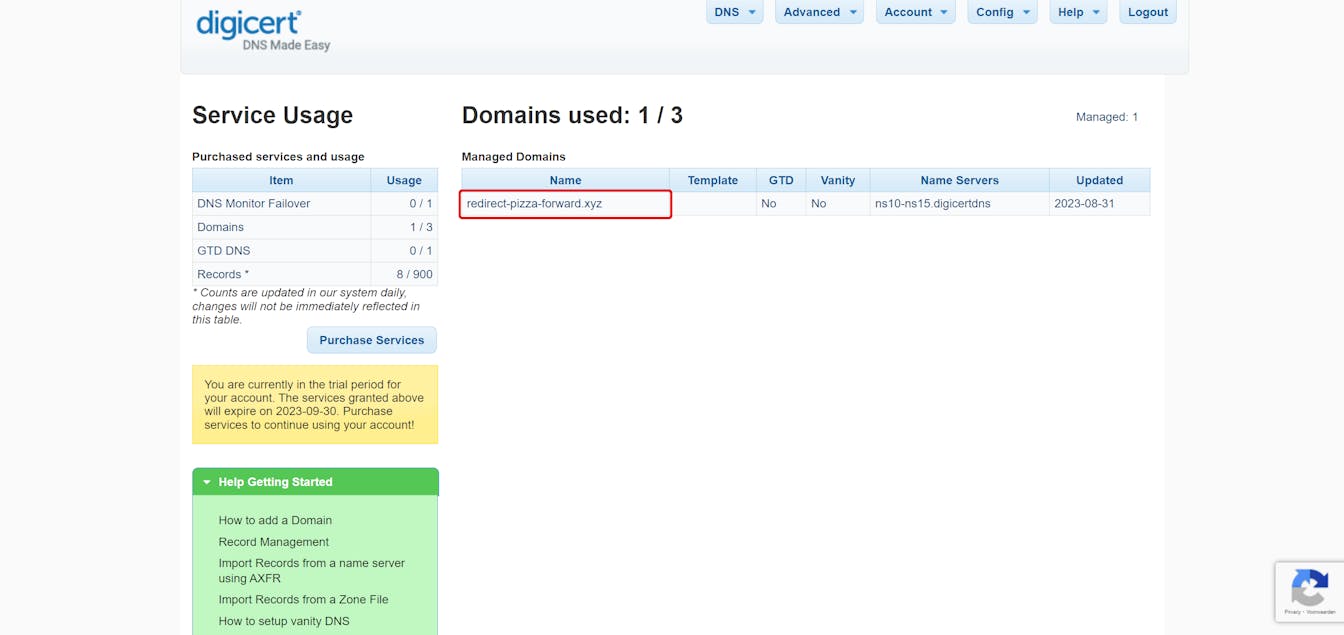Open the How to setup vanity DNS guide
Image resolution: width=1344 pixels, height=635 pixels.
[x=285, y=621]
